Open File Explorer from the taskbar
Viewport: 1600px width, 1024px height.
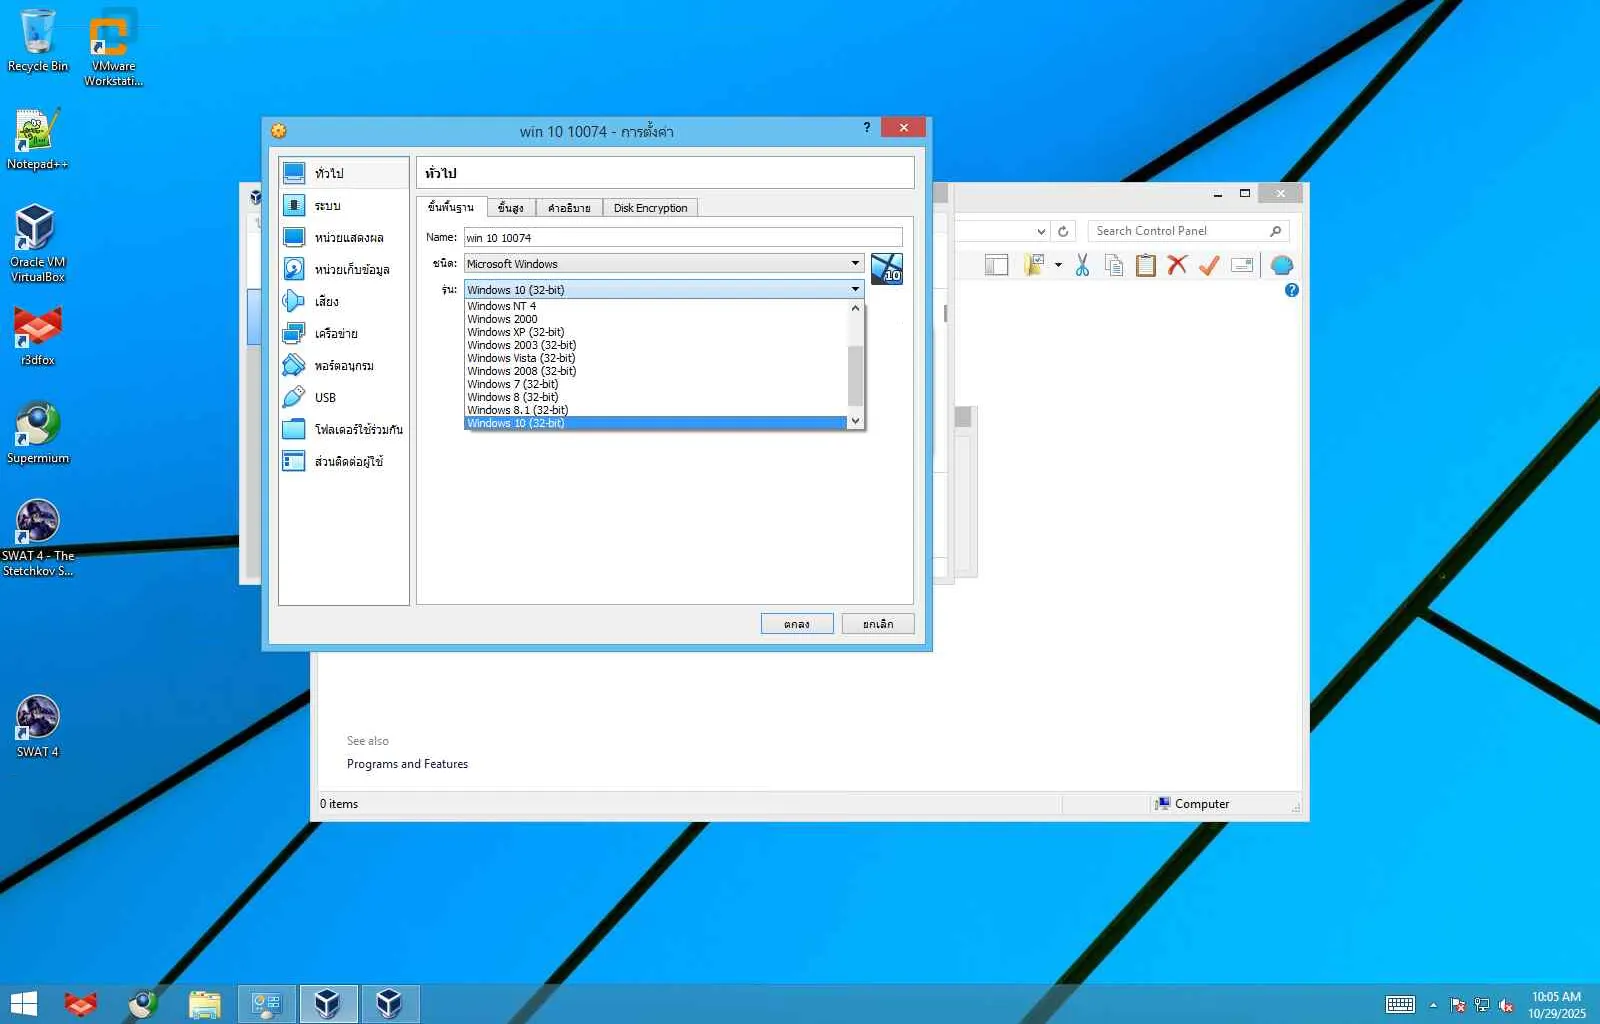204,1003
